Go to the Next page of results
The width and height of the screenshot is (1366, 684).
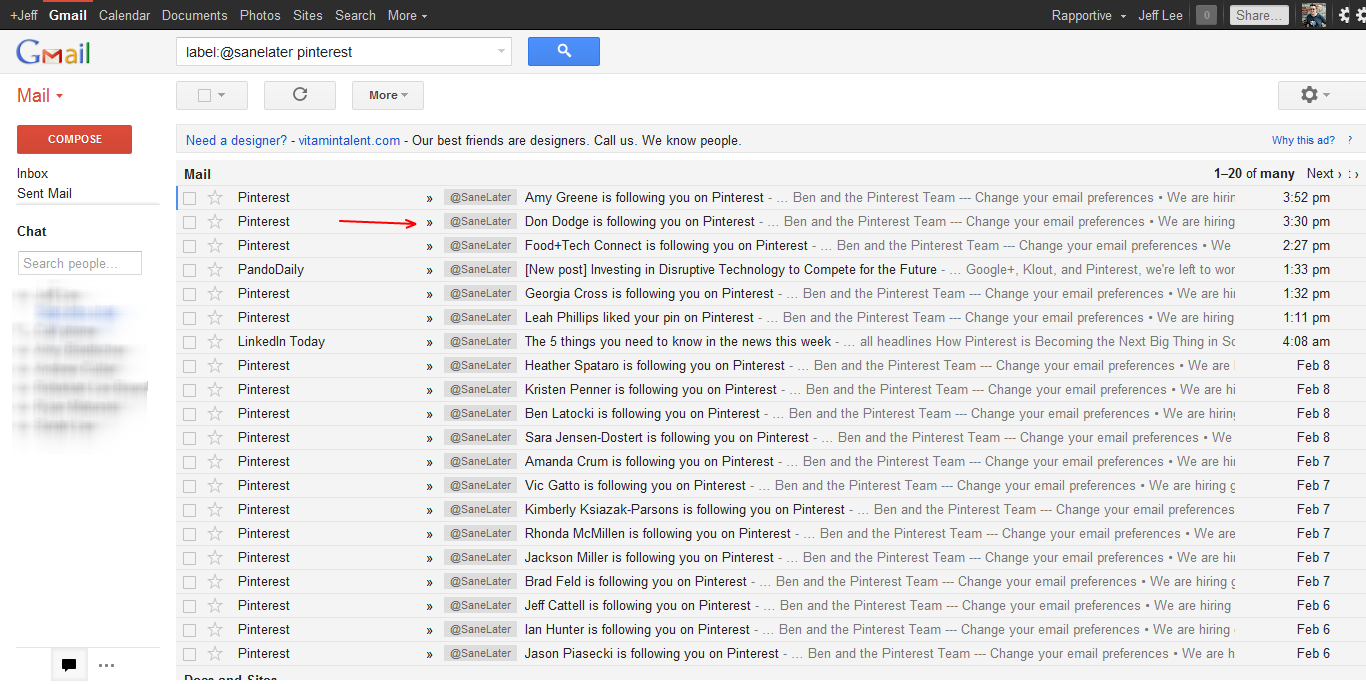1324,174
